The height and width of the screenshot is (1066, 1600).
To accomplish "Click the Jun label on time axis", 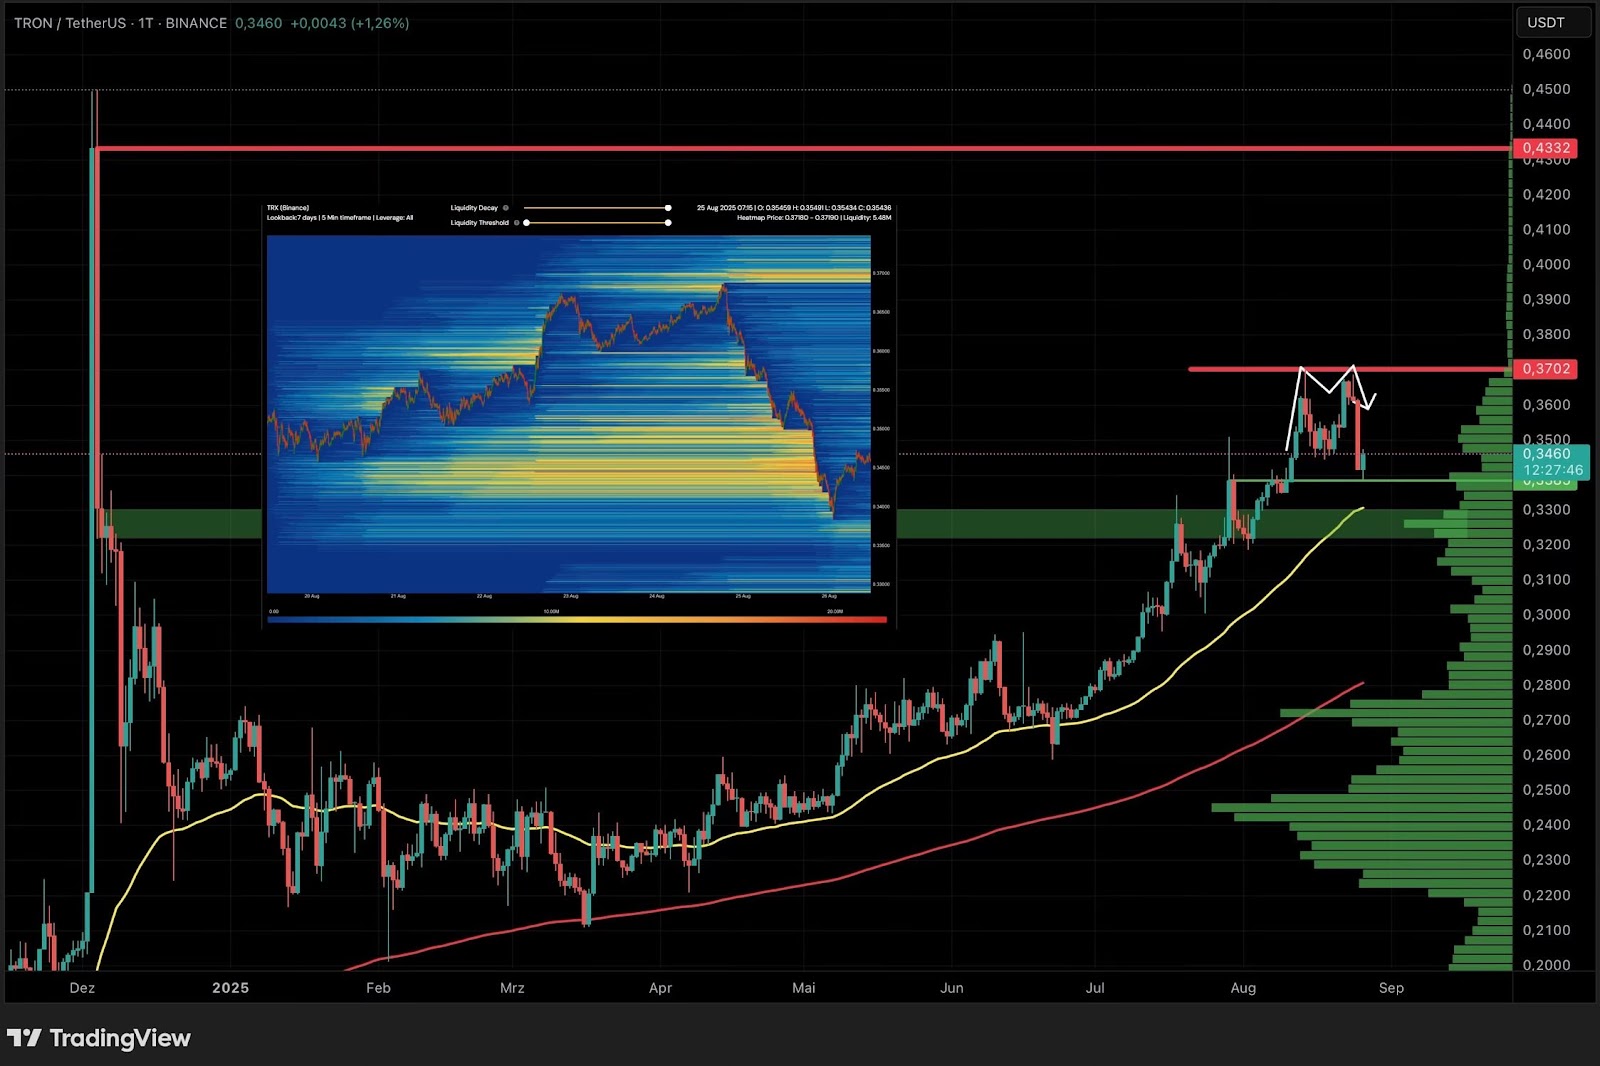I will click(952, 988).
